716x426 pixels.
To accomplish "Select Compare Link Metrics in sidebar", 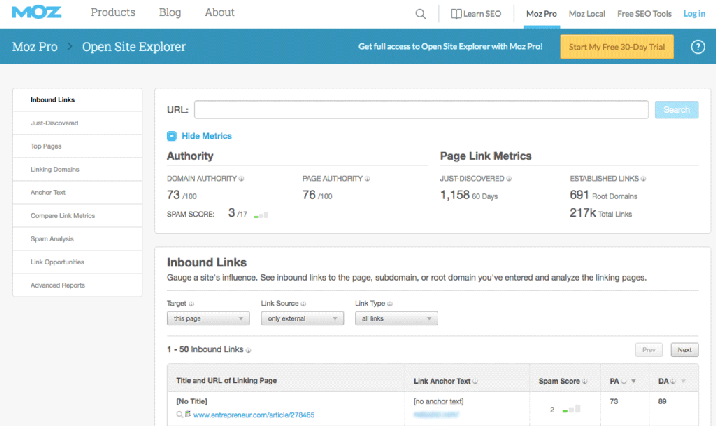I will (78, 216).
